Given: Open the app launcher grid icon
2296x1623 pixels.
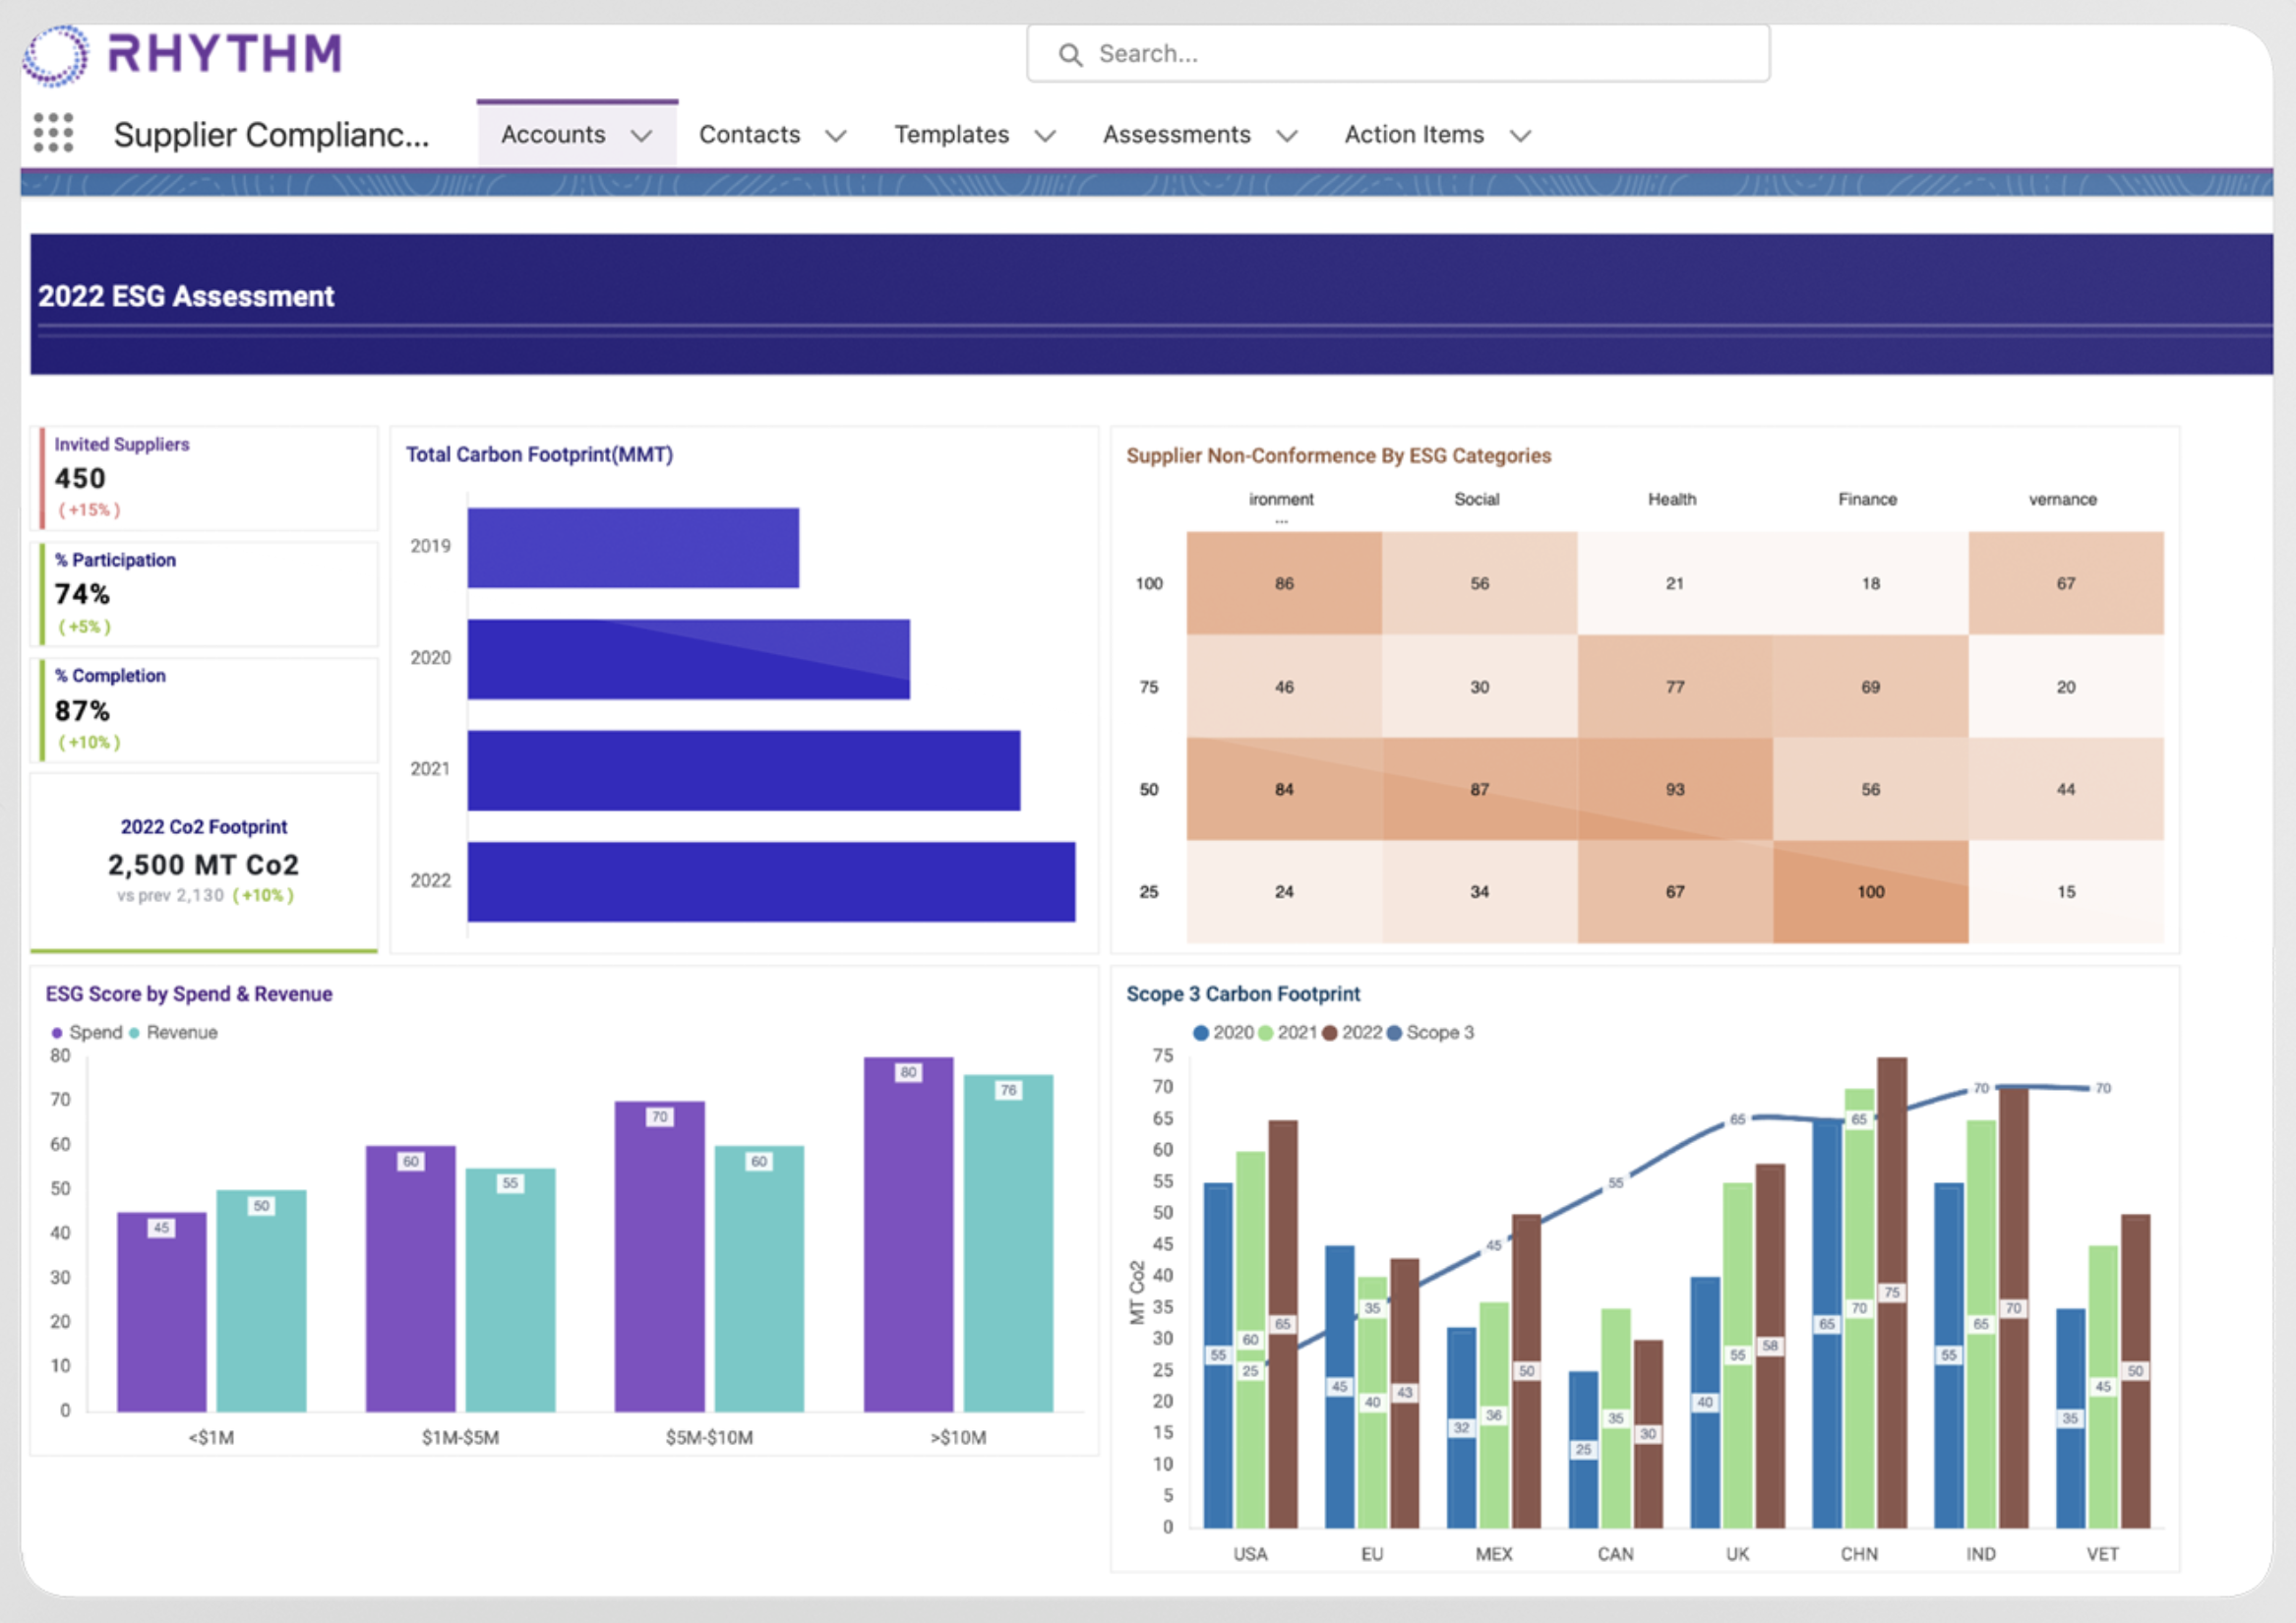Looking at the screenshot, I should coord(53,133).
